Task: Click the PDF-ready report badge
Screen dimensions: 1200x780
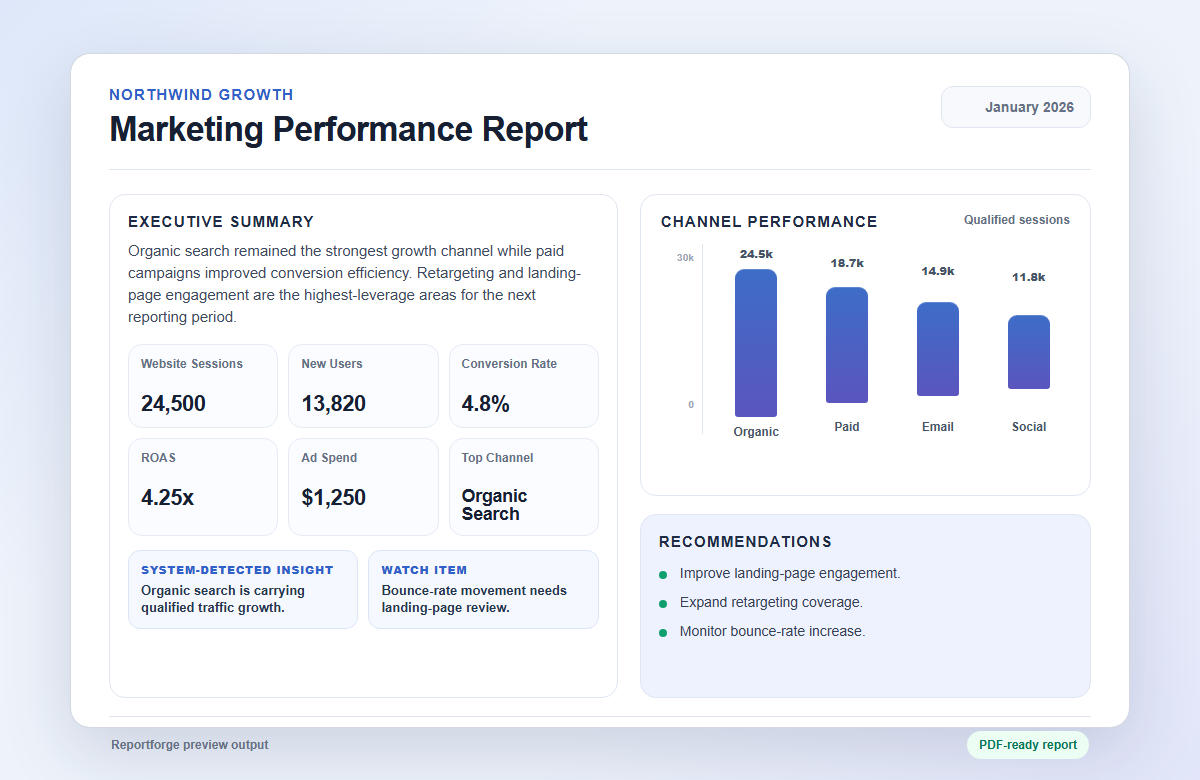Action: tap(1028, 745)
